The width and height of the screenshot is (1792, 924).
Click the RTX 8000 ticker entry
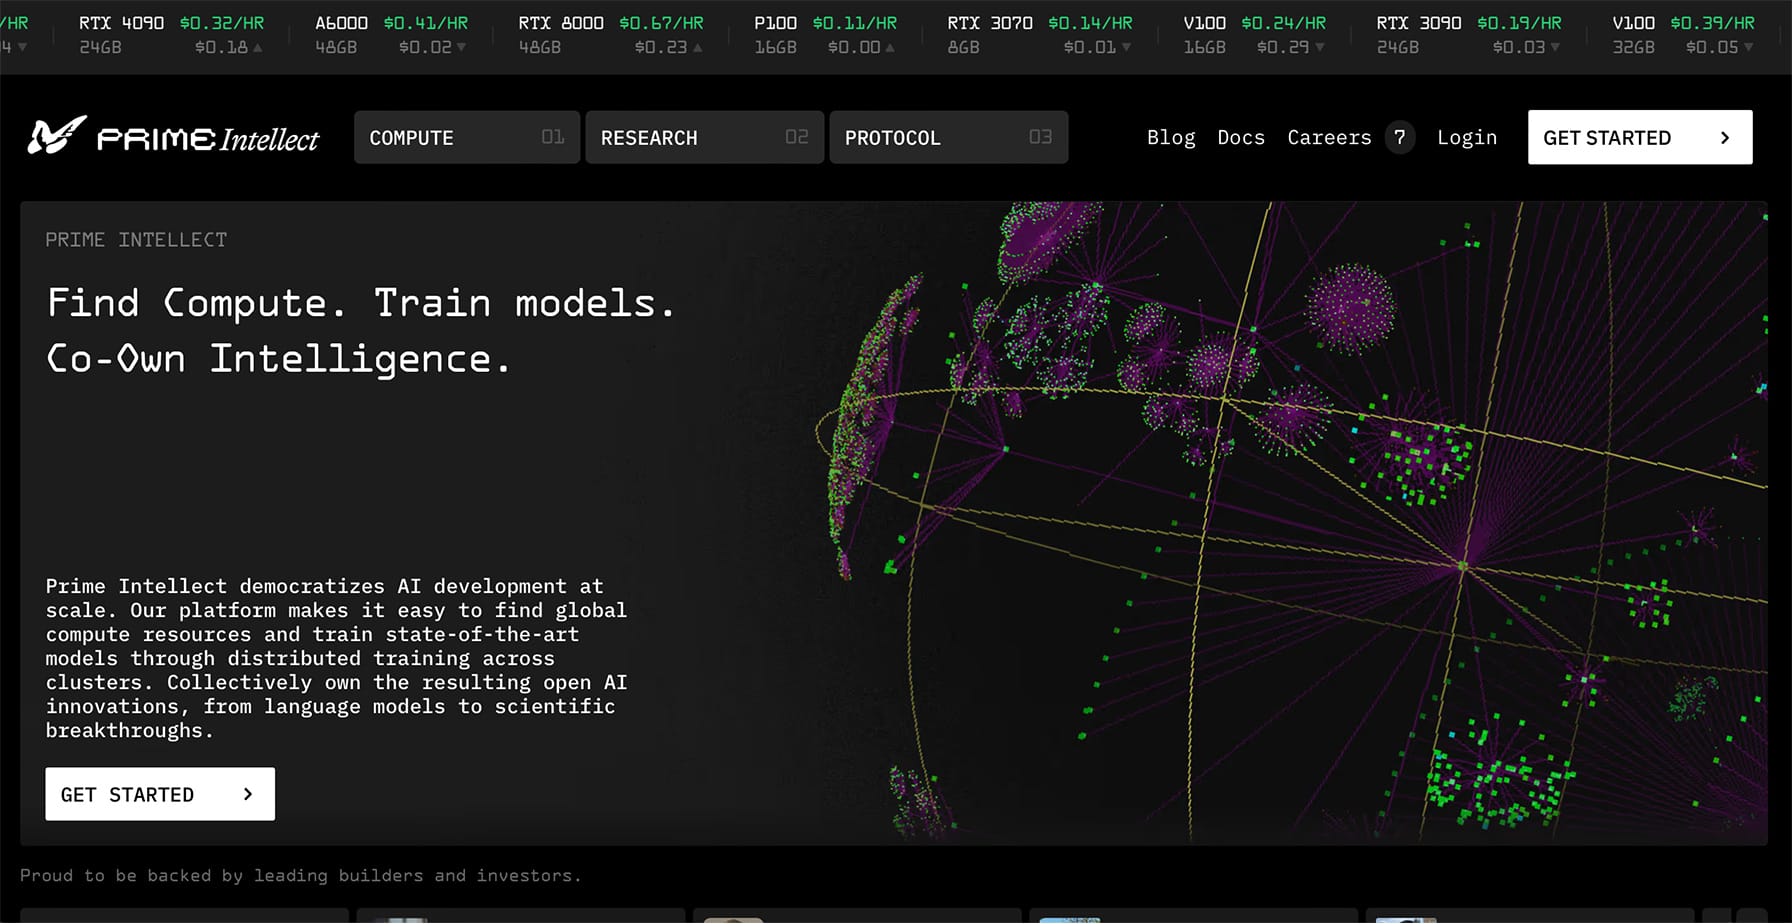coord(611,35)
